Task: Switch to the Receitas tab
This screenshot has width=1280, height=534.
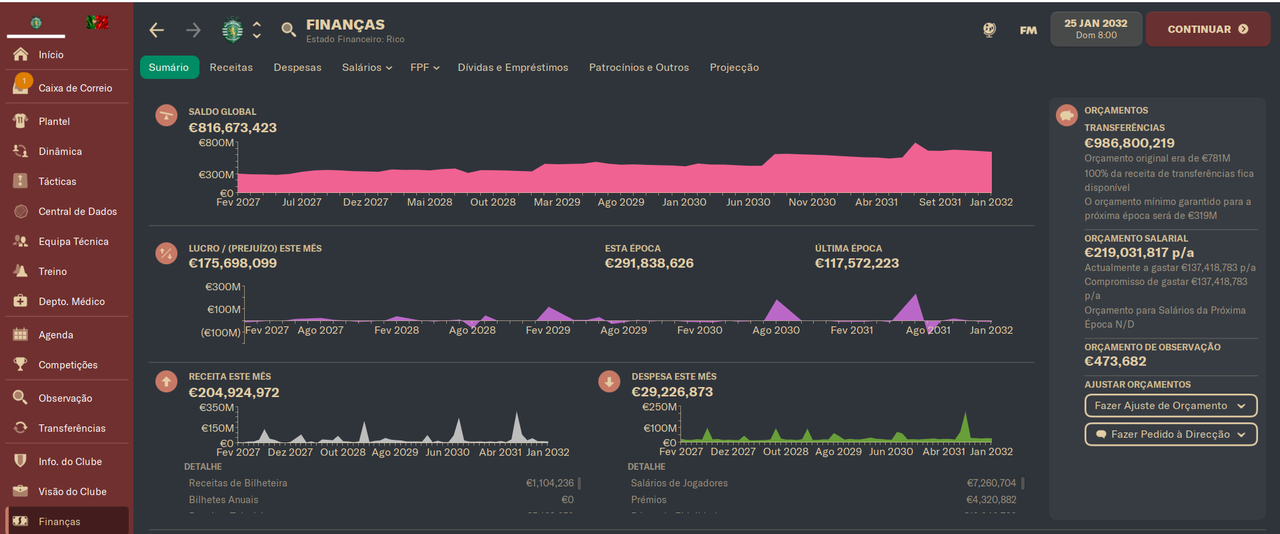Action: [x=231, y=67]
